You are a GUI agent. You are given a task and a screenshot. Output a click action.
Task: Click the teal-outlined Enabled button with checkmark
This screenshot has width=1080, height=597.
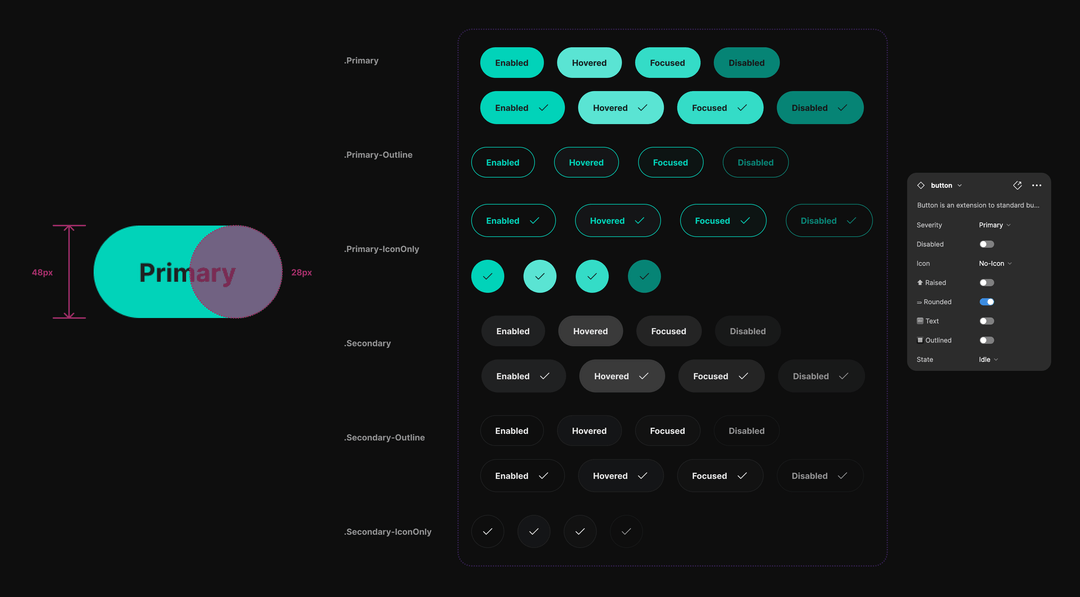coord(513,221)
